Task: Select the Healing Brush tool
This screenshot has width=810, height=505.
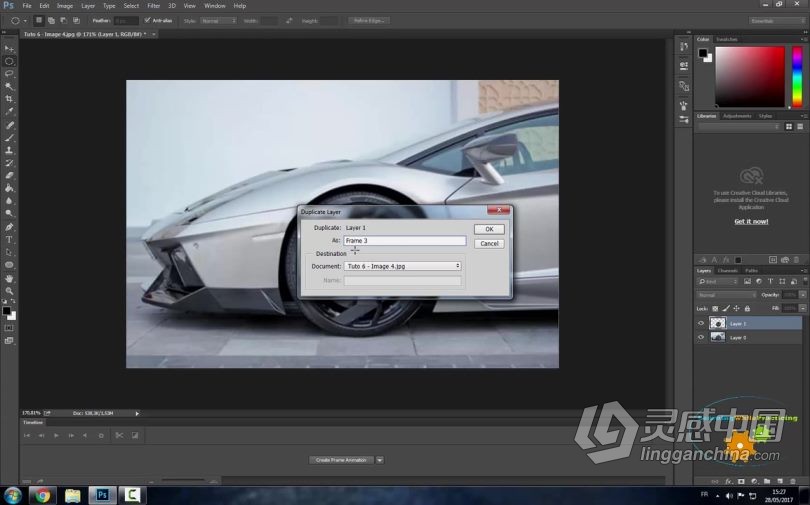Action: tap(9, 125)
